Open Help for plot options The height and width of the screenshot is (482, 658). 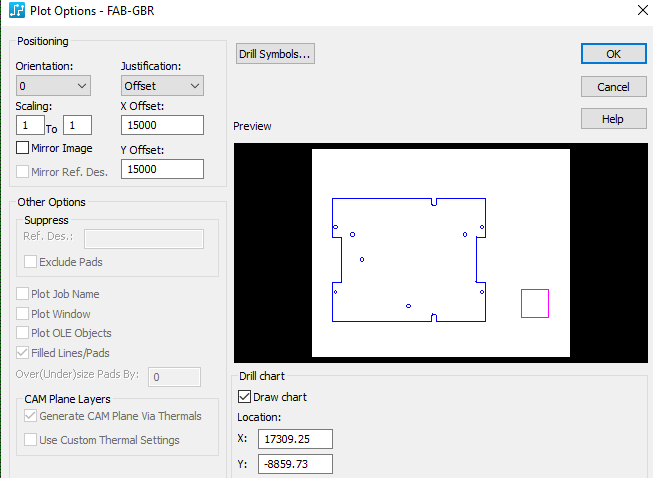[x=613, y=119]
